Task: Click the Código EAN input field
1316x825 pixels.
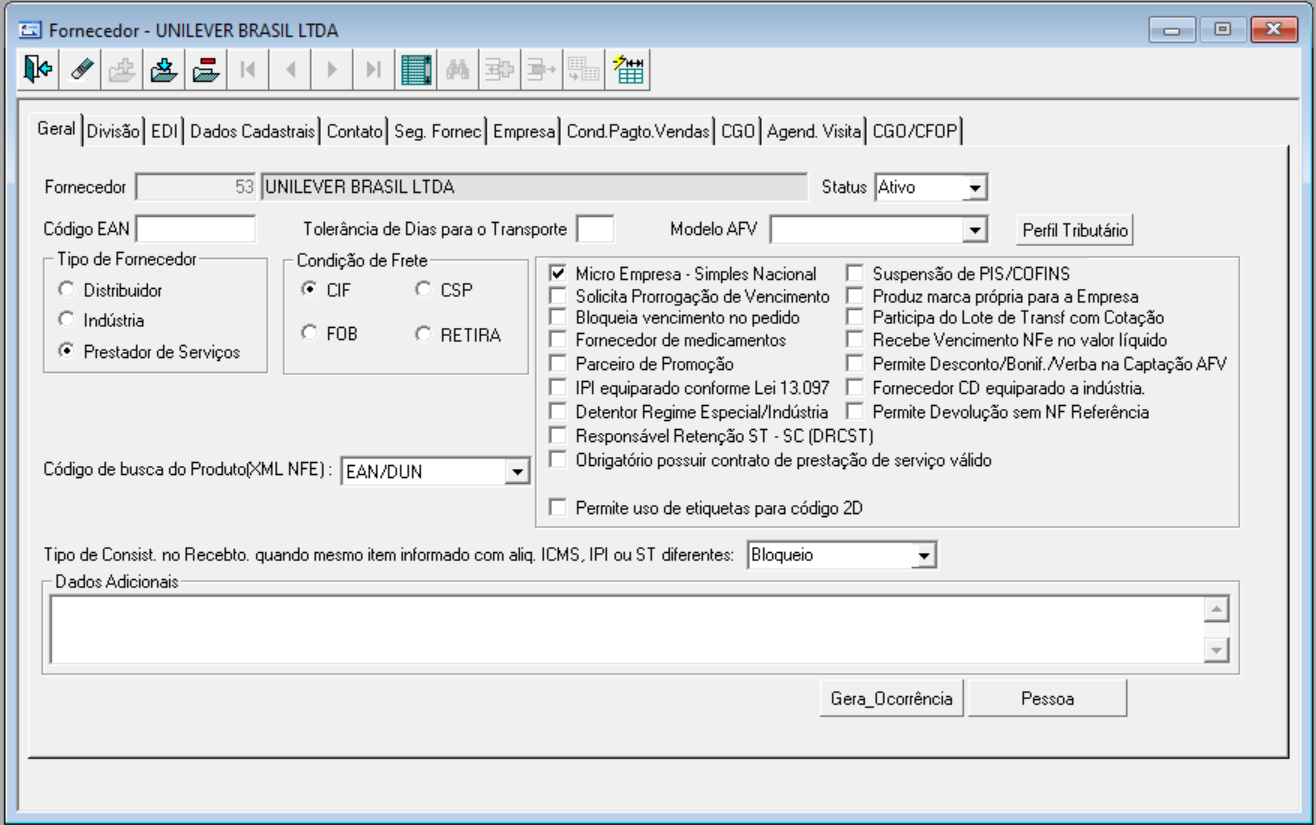Action: (196, 230)
